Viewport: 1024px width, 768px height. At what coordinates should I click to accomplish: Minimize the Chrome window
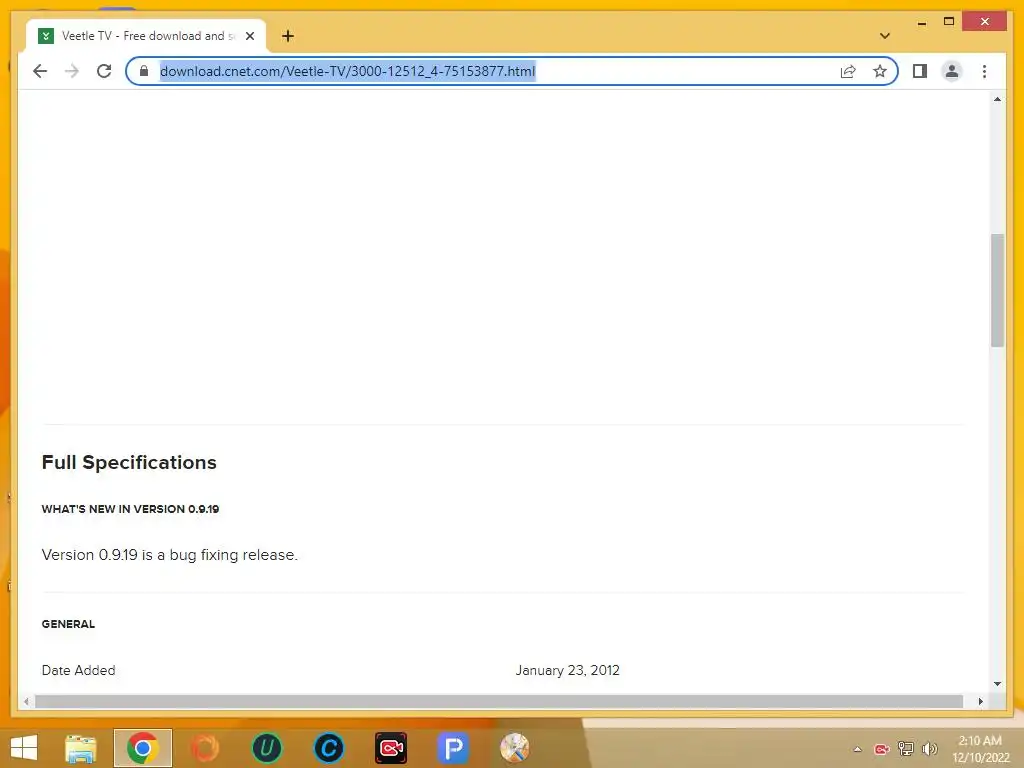coord(921,22)
